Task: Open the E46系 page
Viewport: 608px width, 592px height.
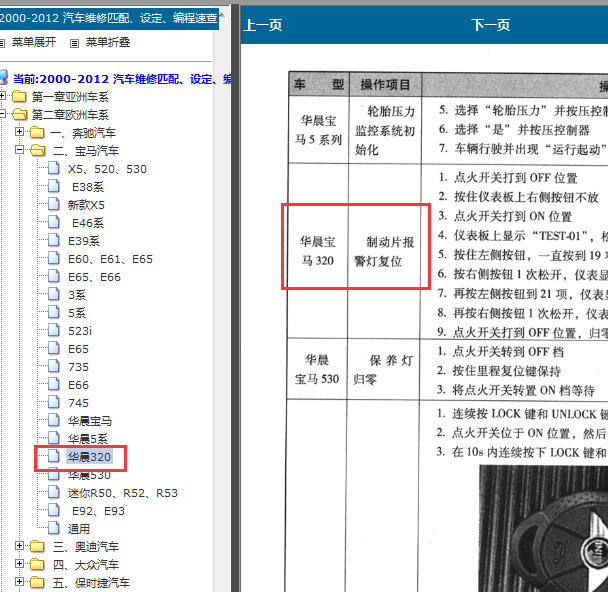Action: (88, 223)
